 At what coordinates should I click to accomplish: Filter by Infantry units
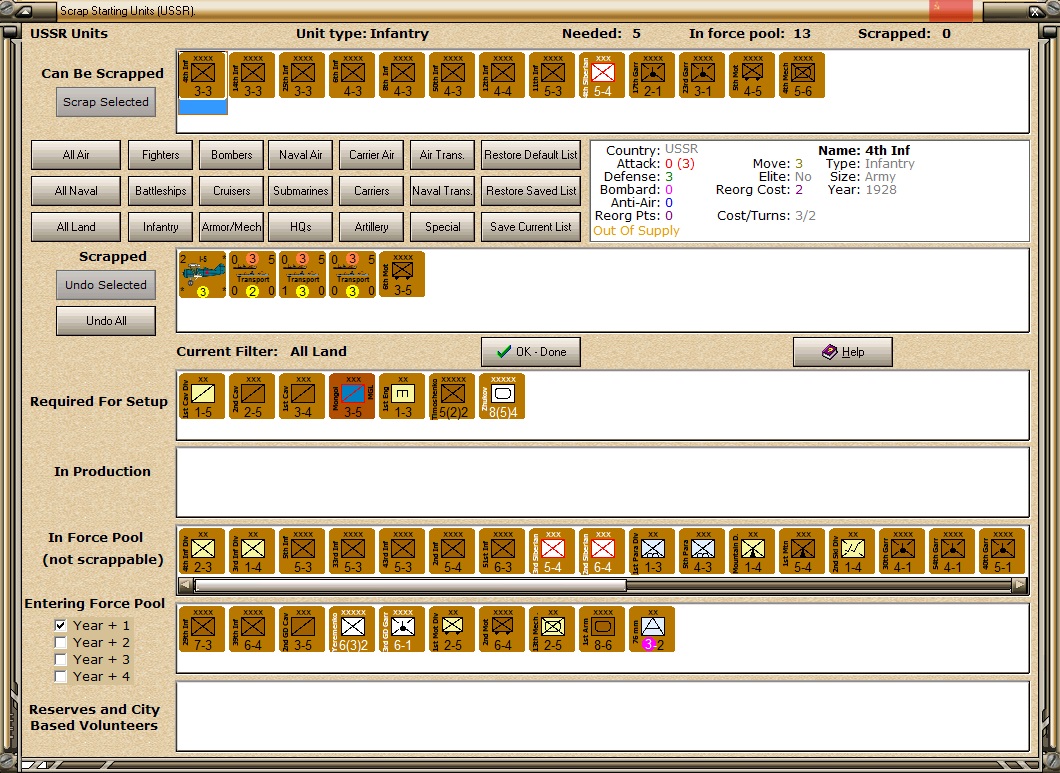point(160,227)
